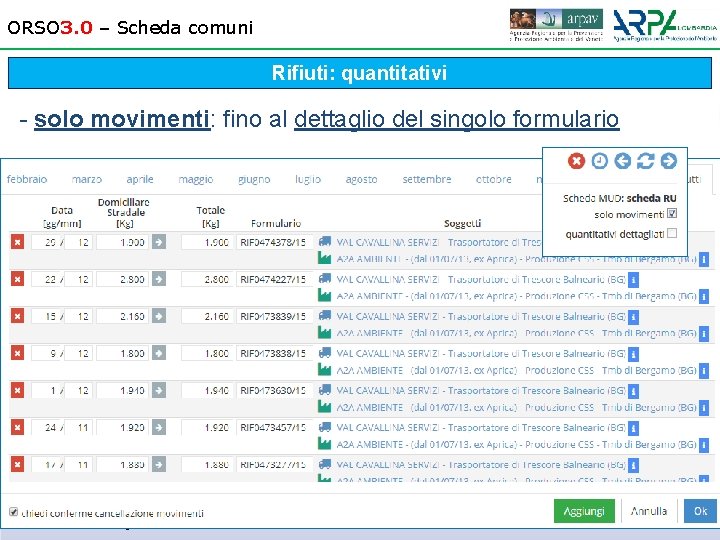The width and height of the screenshot is (720, 540).
Task: Edit formulario field RIF0474378/15
Action: point(274,242)
